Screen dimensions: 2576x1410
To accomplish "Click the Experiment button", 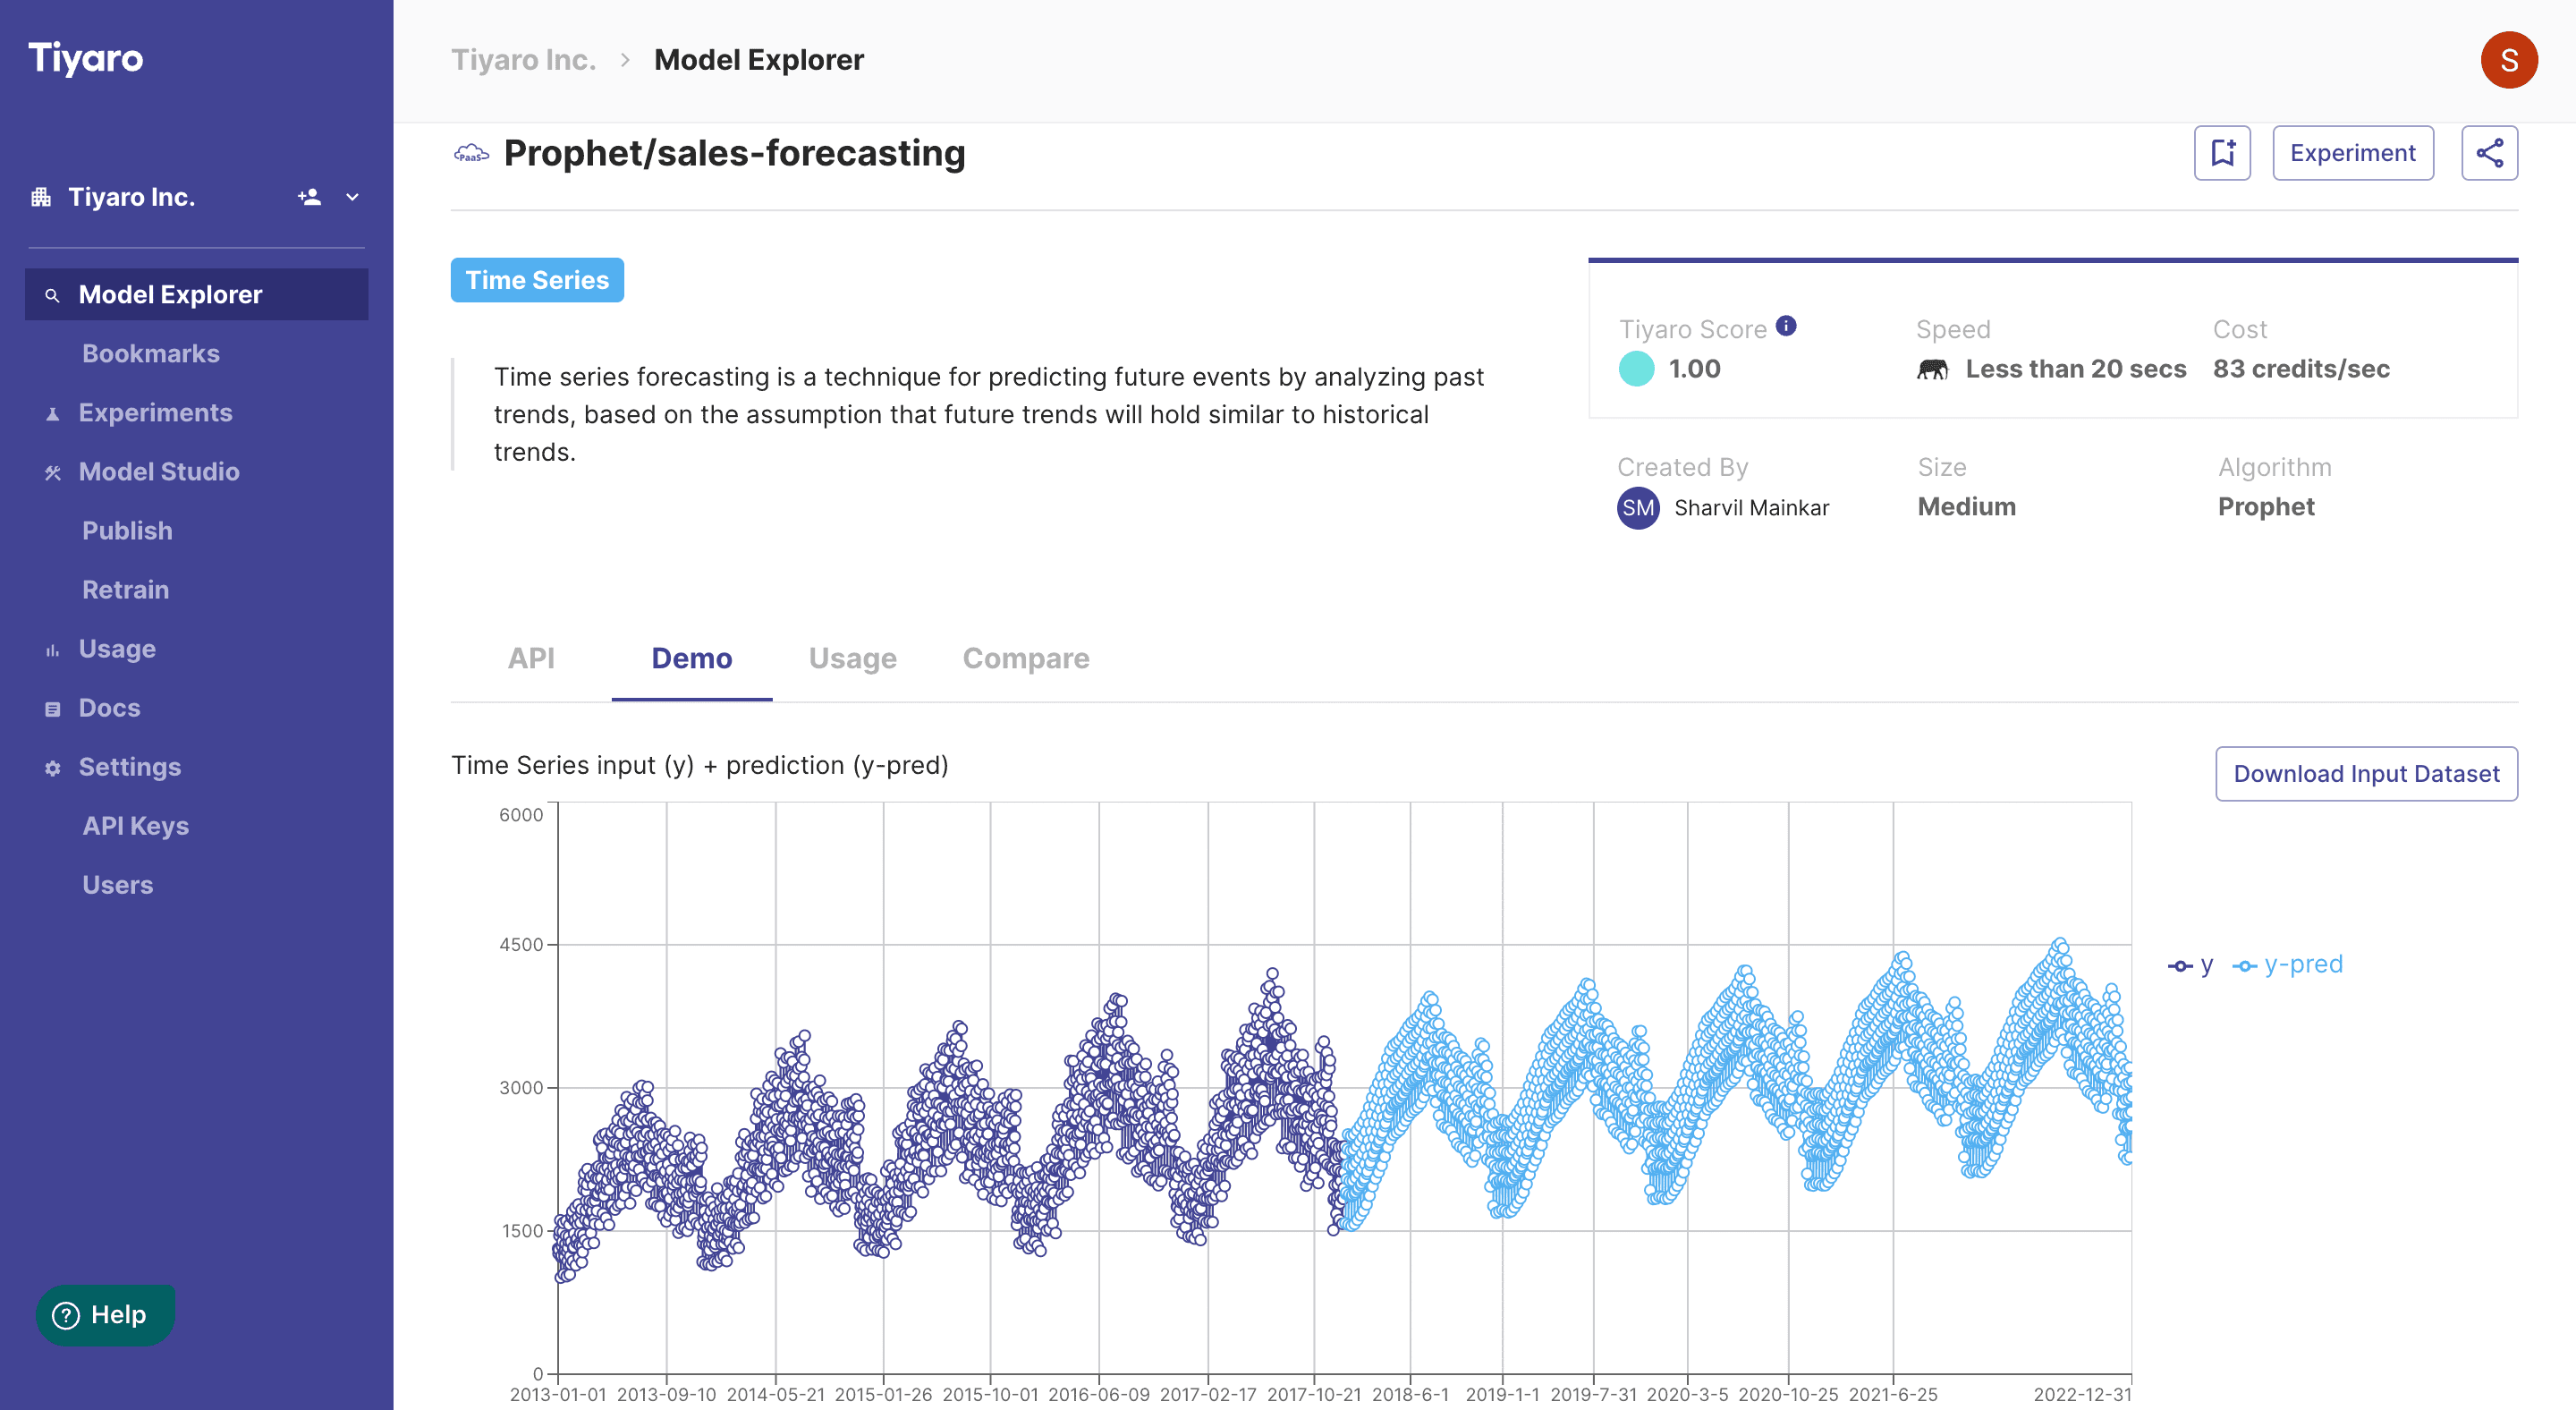I will point(2352,153).
